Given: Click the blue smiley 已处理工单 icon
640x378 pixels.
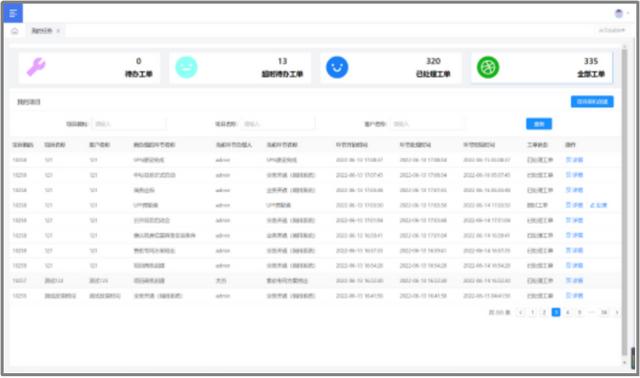Looking at the screenshot, I should [x=337, y=67].
